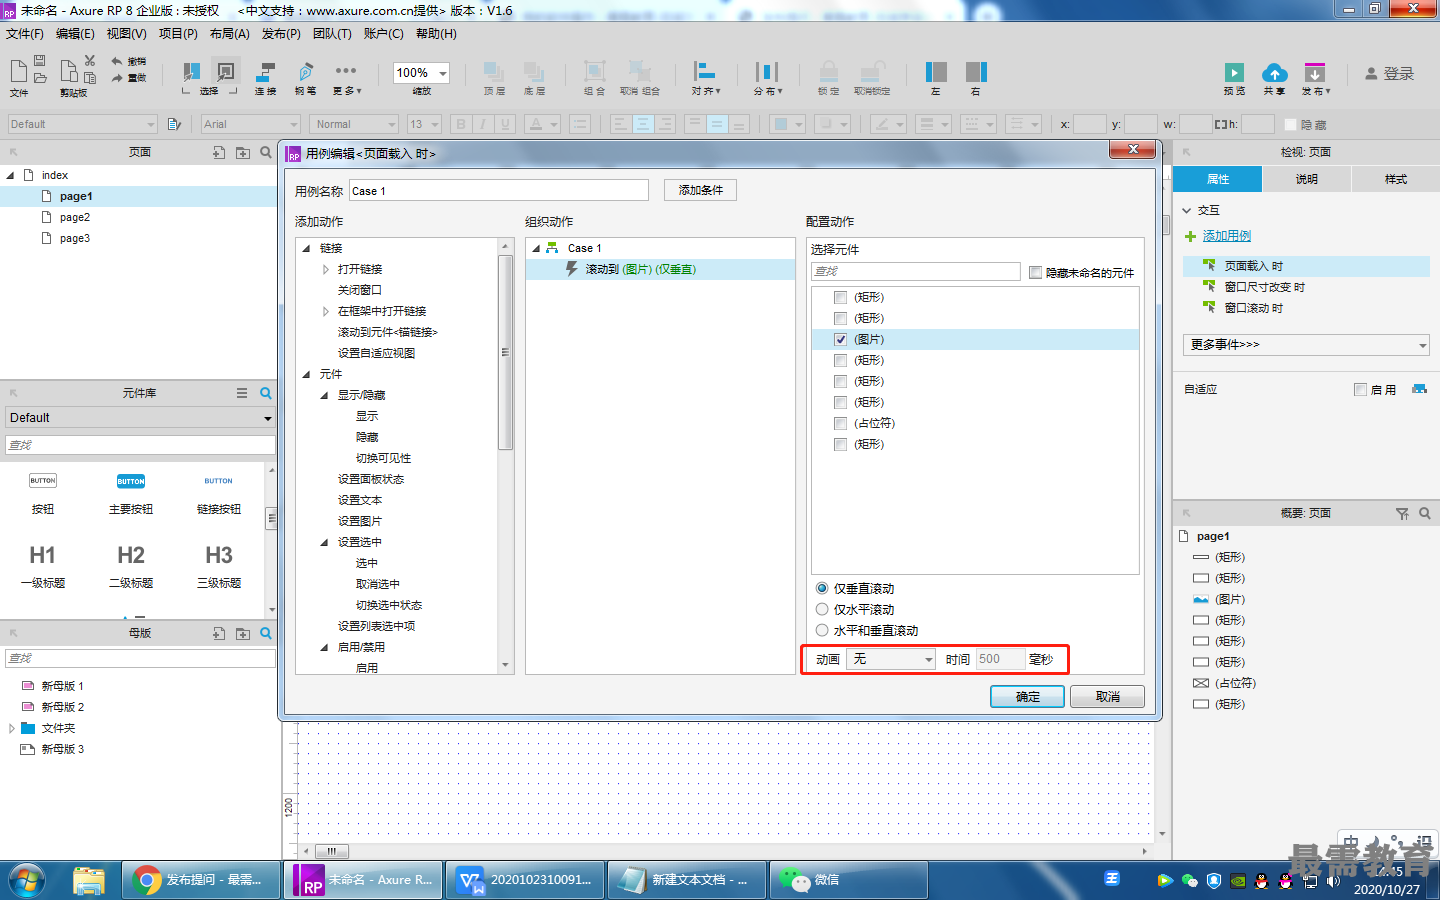Collapse the show/hide (显示/隐藏) tree node

pyautogui.click(x=325, y=395)
